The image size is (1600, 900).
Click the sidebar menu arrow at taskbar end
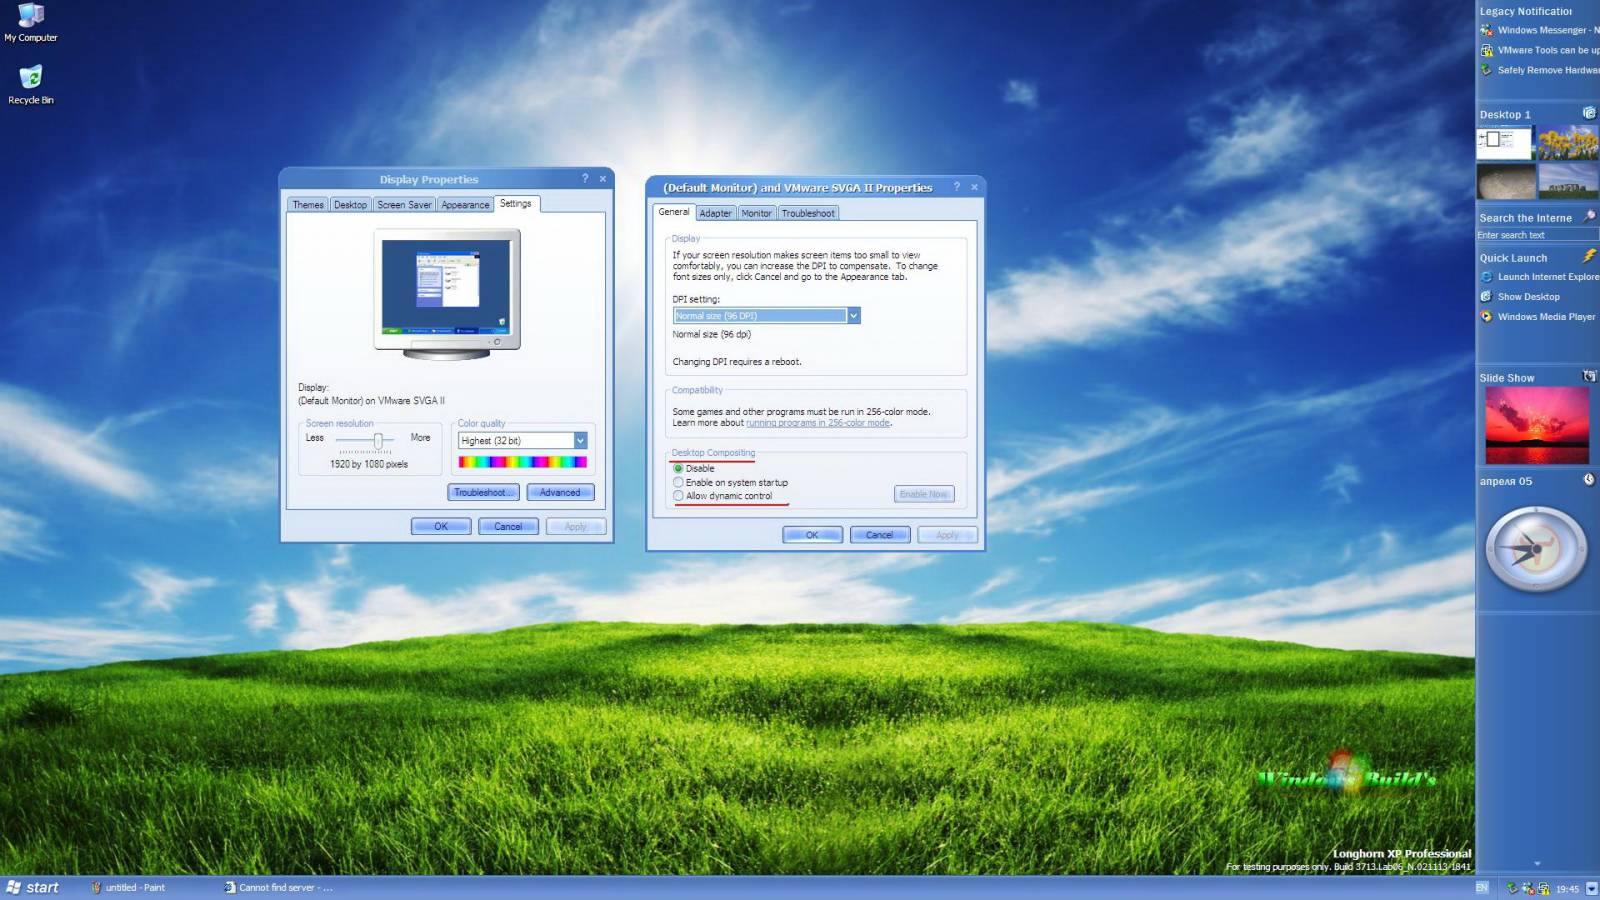(1591, 888)
